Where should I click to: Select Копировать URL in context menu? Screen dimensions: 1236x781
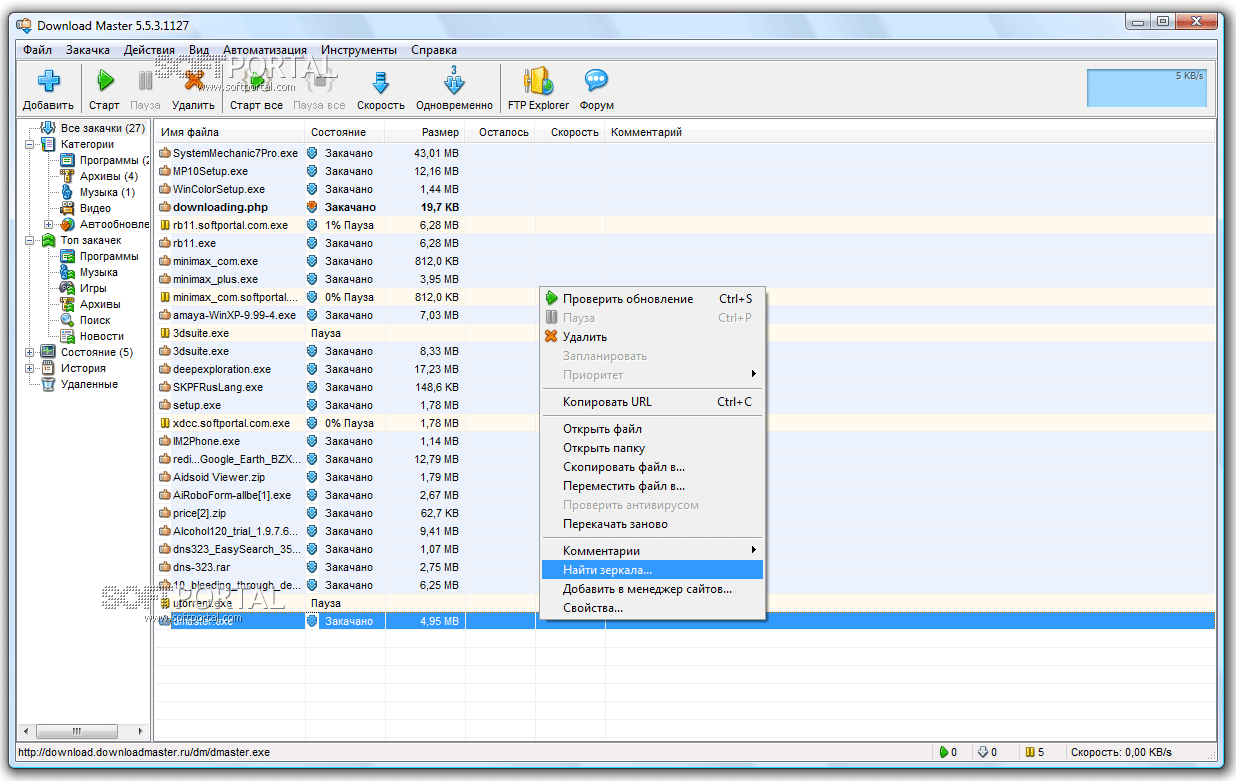(607, 402)
